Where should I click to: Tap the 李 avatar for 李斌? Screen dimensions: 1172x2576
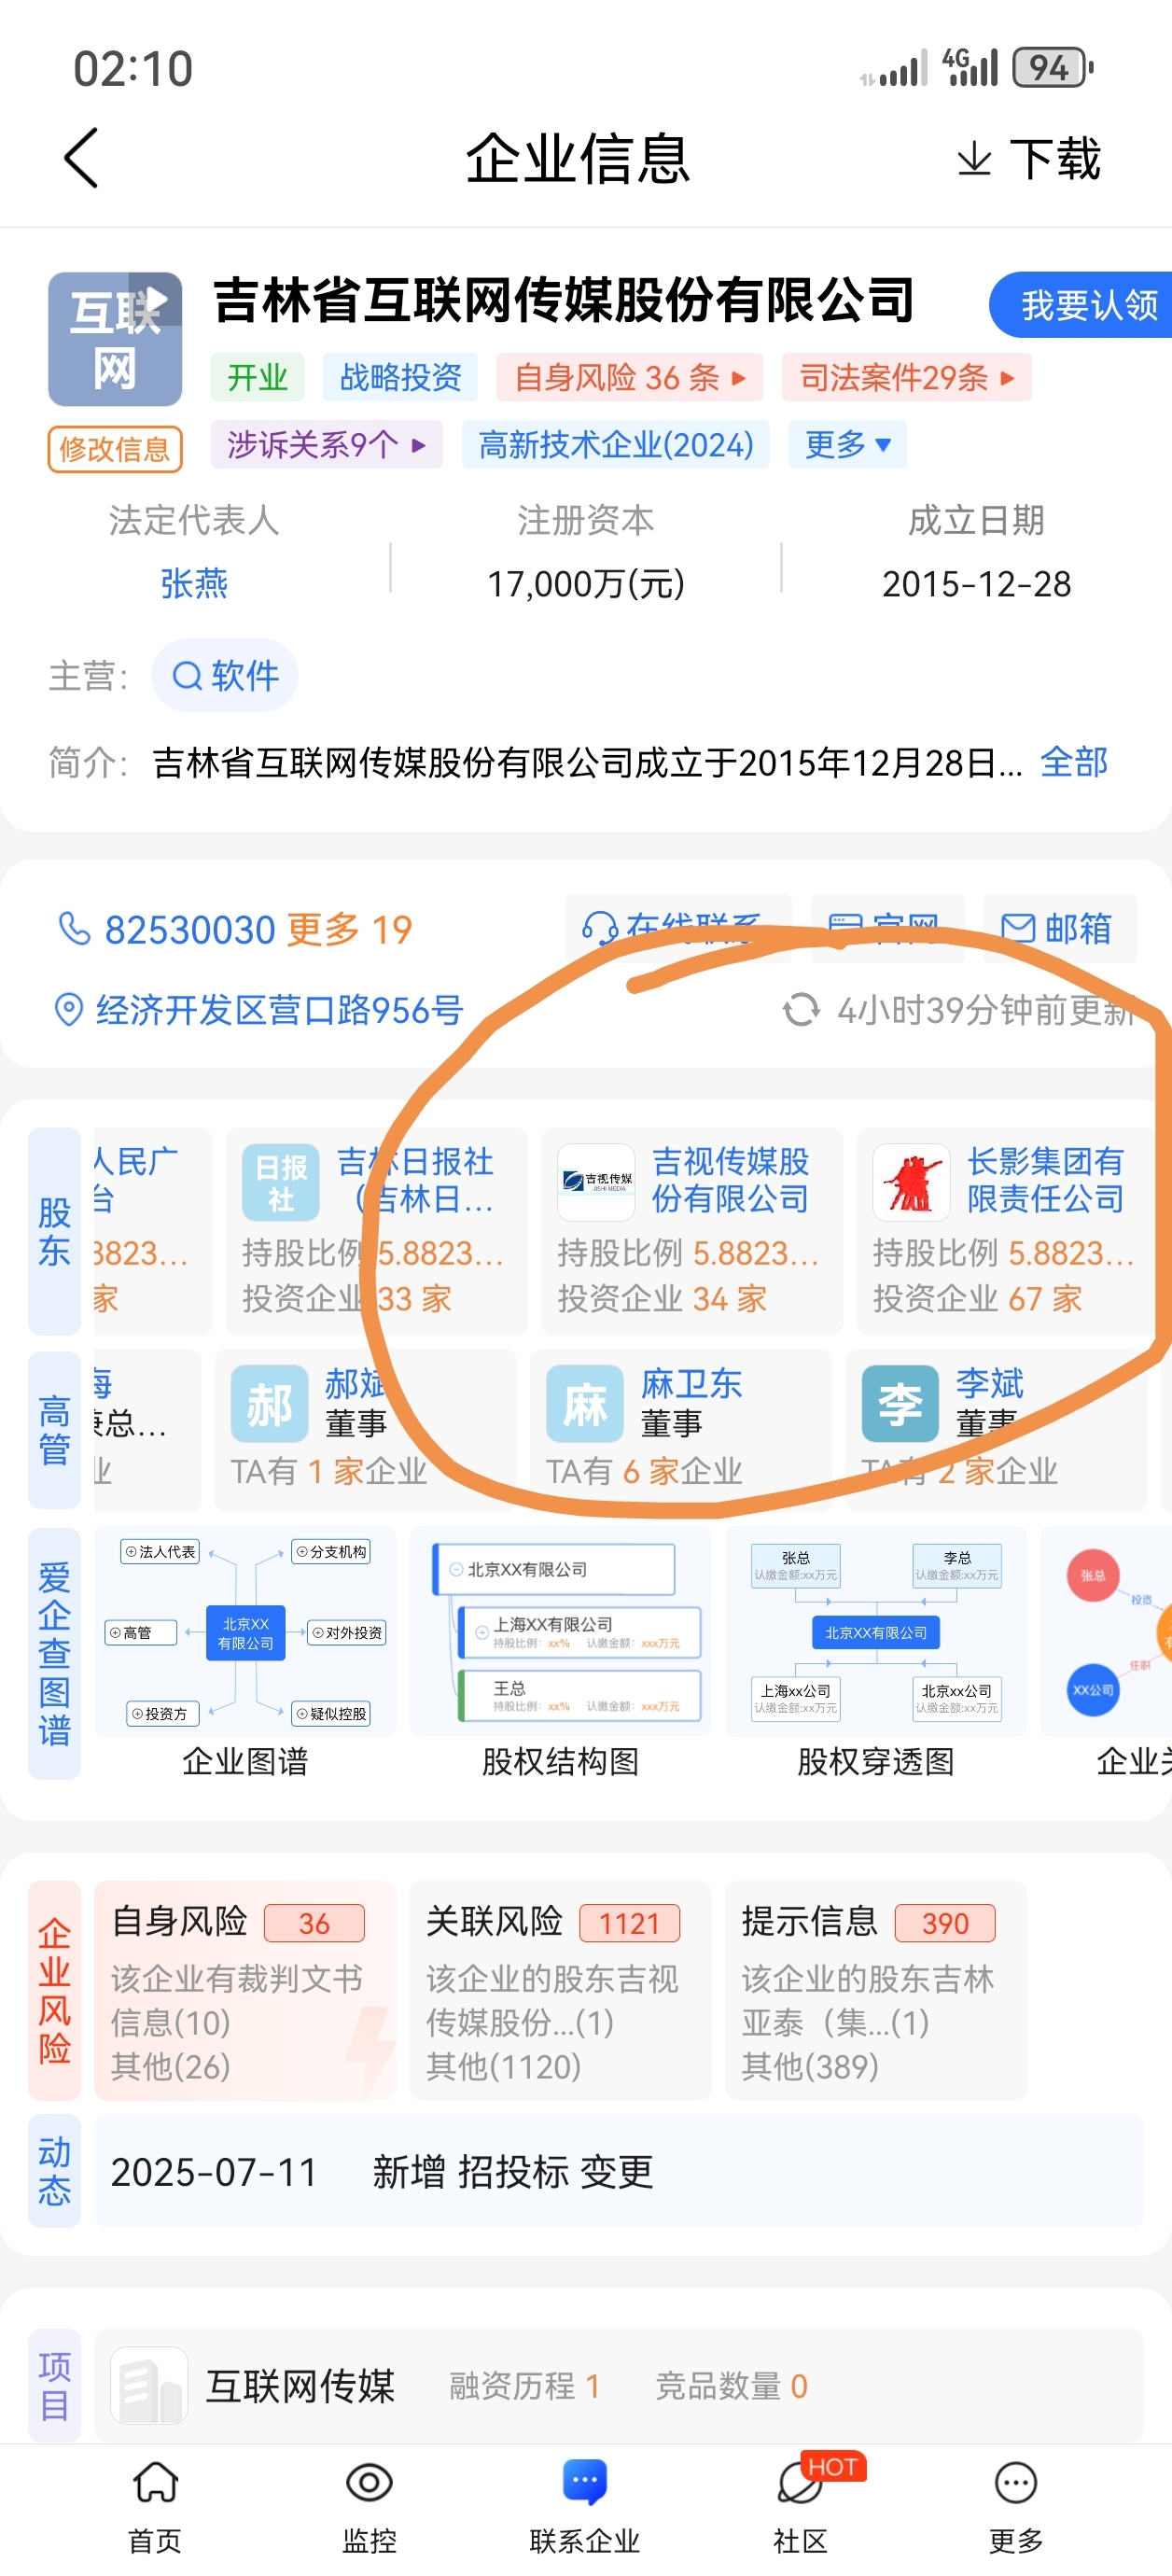point(900,1404)
